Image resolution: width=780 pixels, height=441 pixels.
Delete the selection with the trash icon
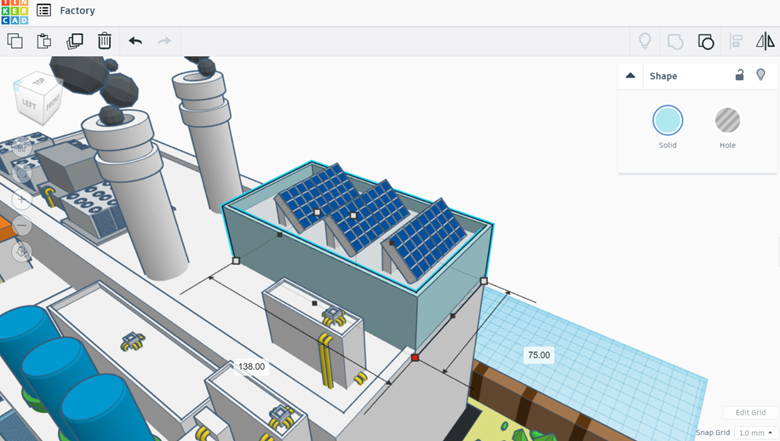point(104,41)
